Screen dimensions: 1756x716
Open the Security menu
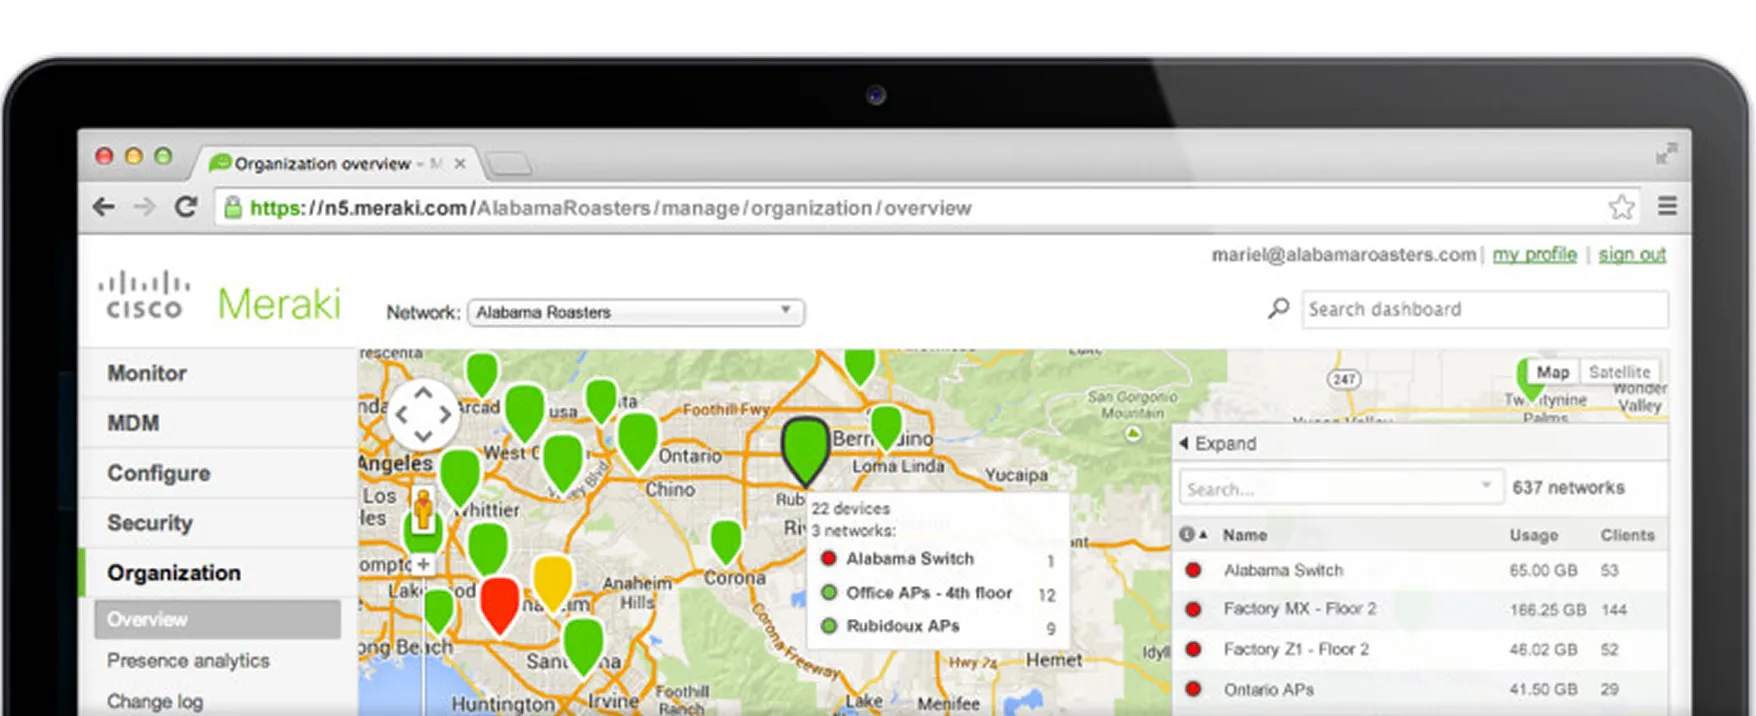150,523
